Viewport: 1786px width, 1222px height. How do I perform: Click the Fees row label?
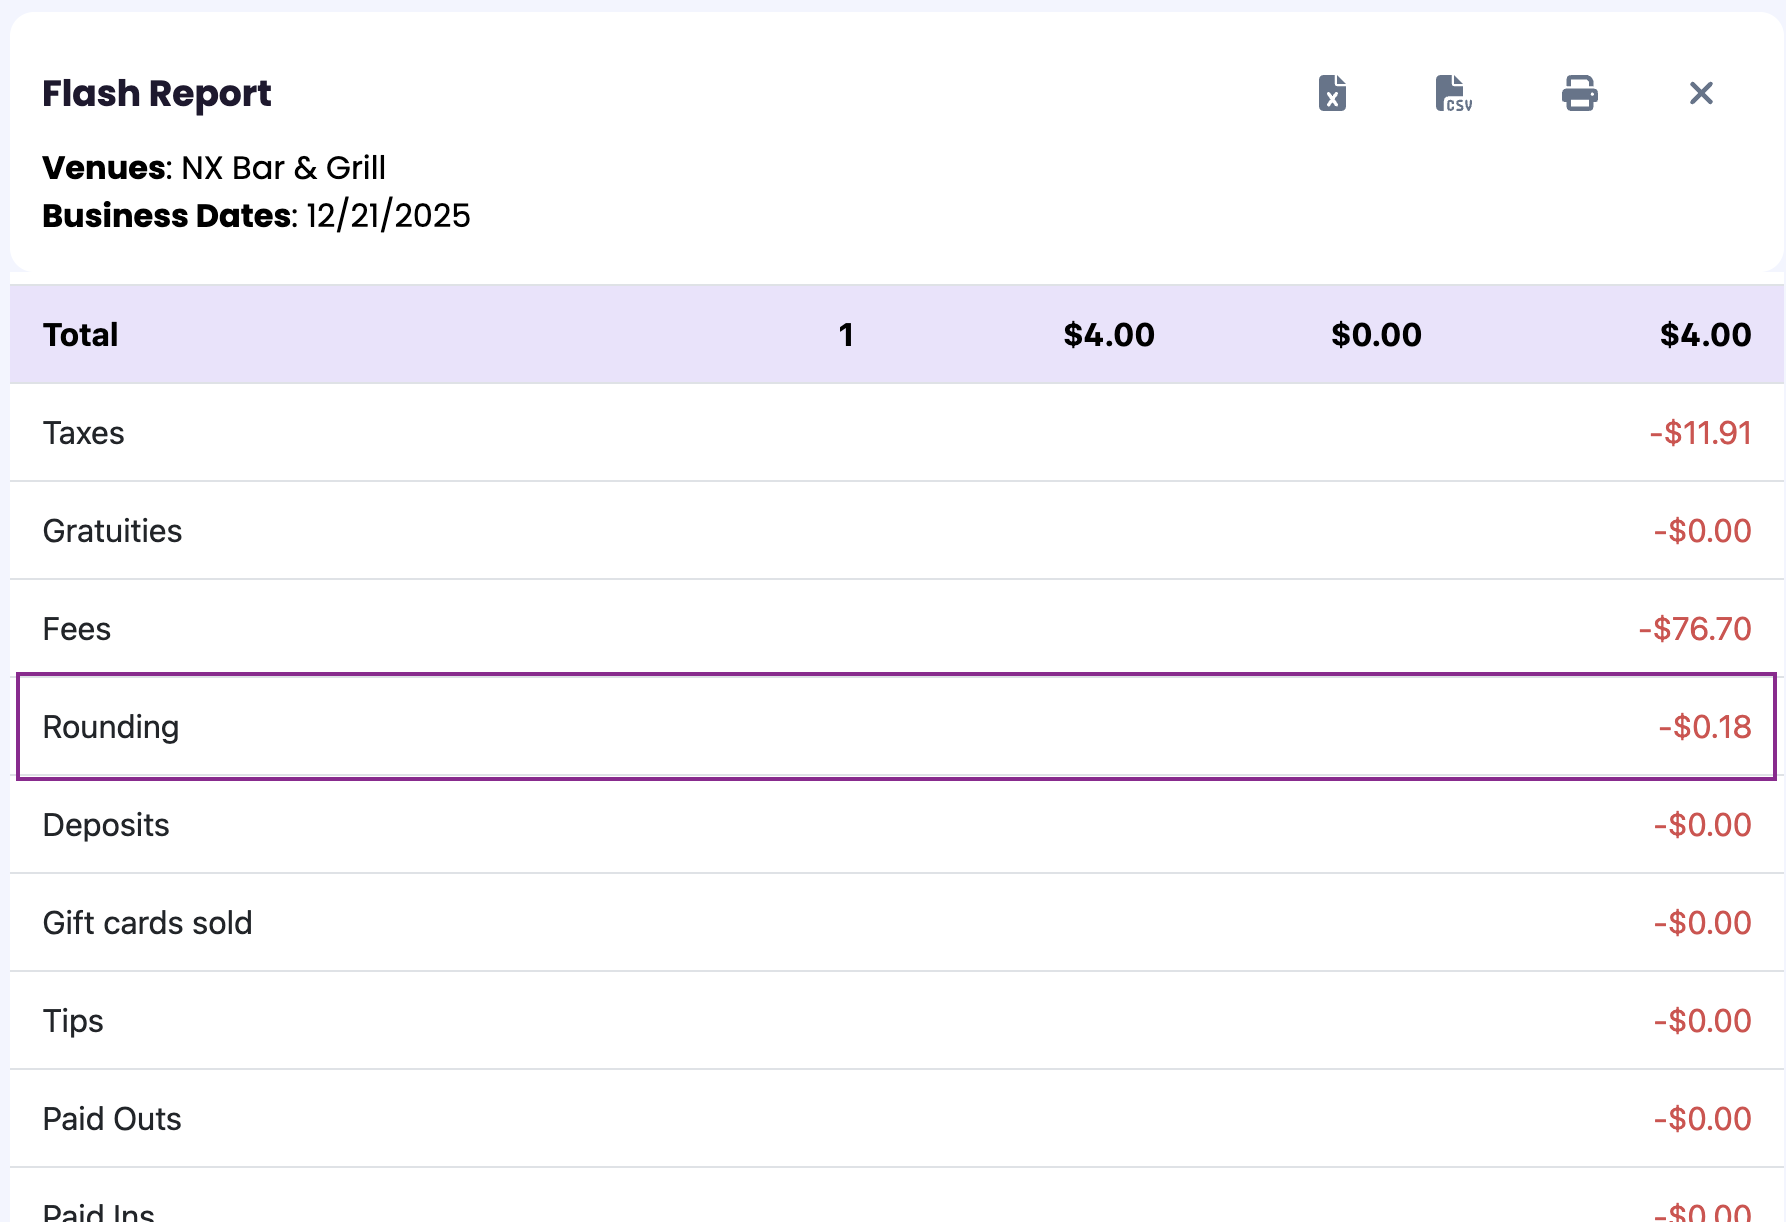[77, 629]
